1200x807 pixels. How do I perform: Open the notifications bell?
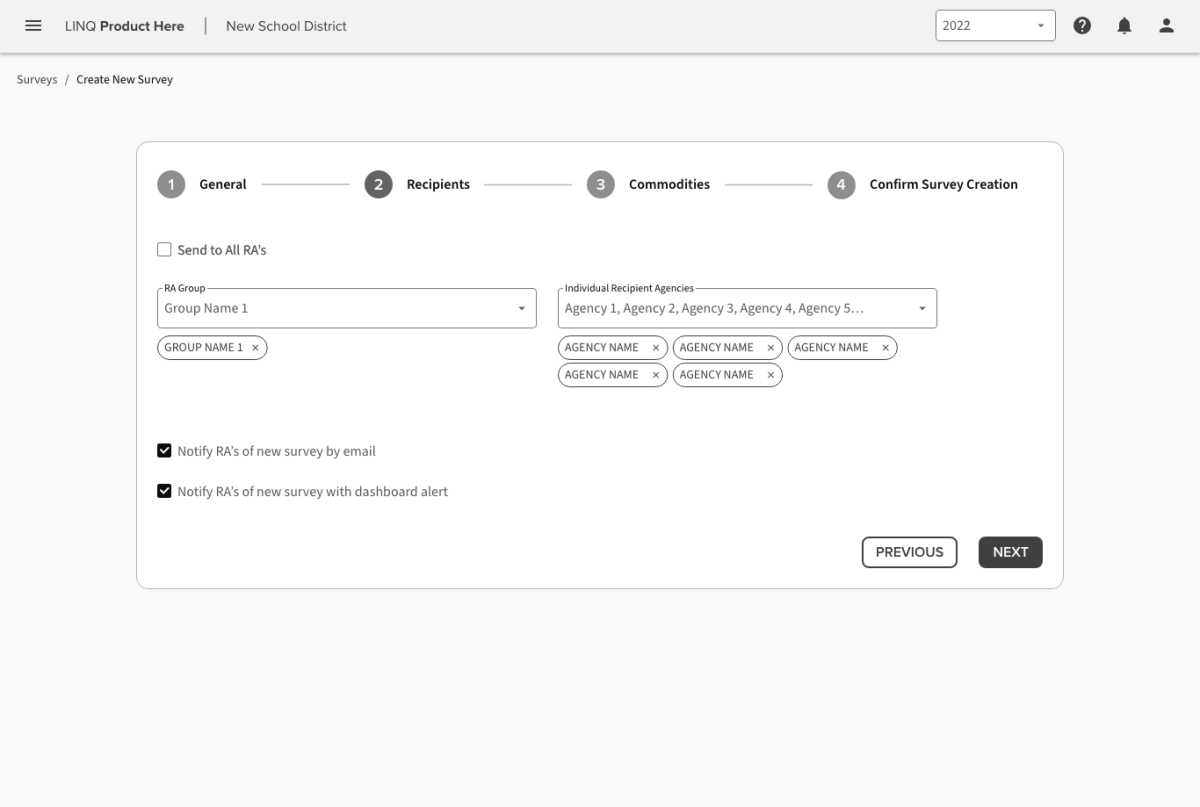1124,26
